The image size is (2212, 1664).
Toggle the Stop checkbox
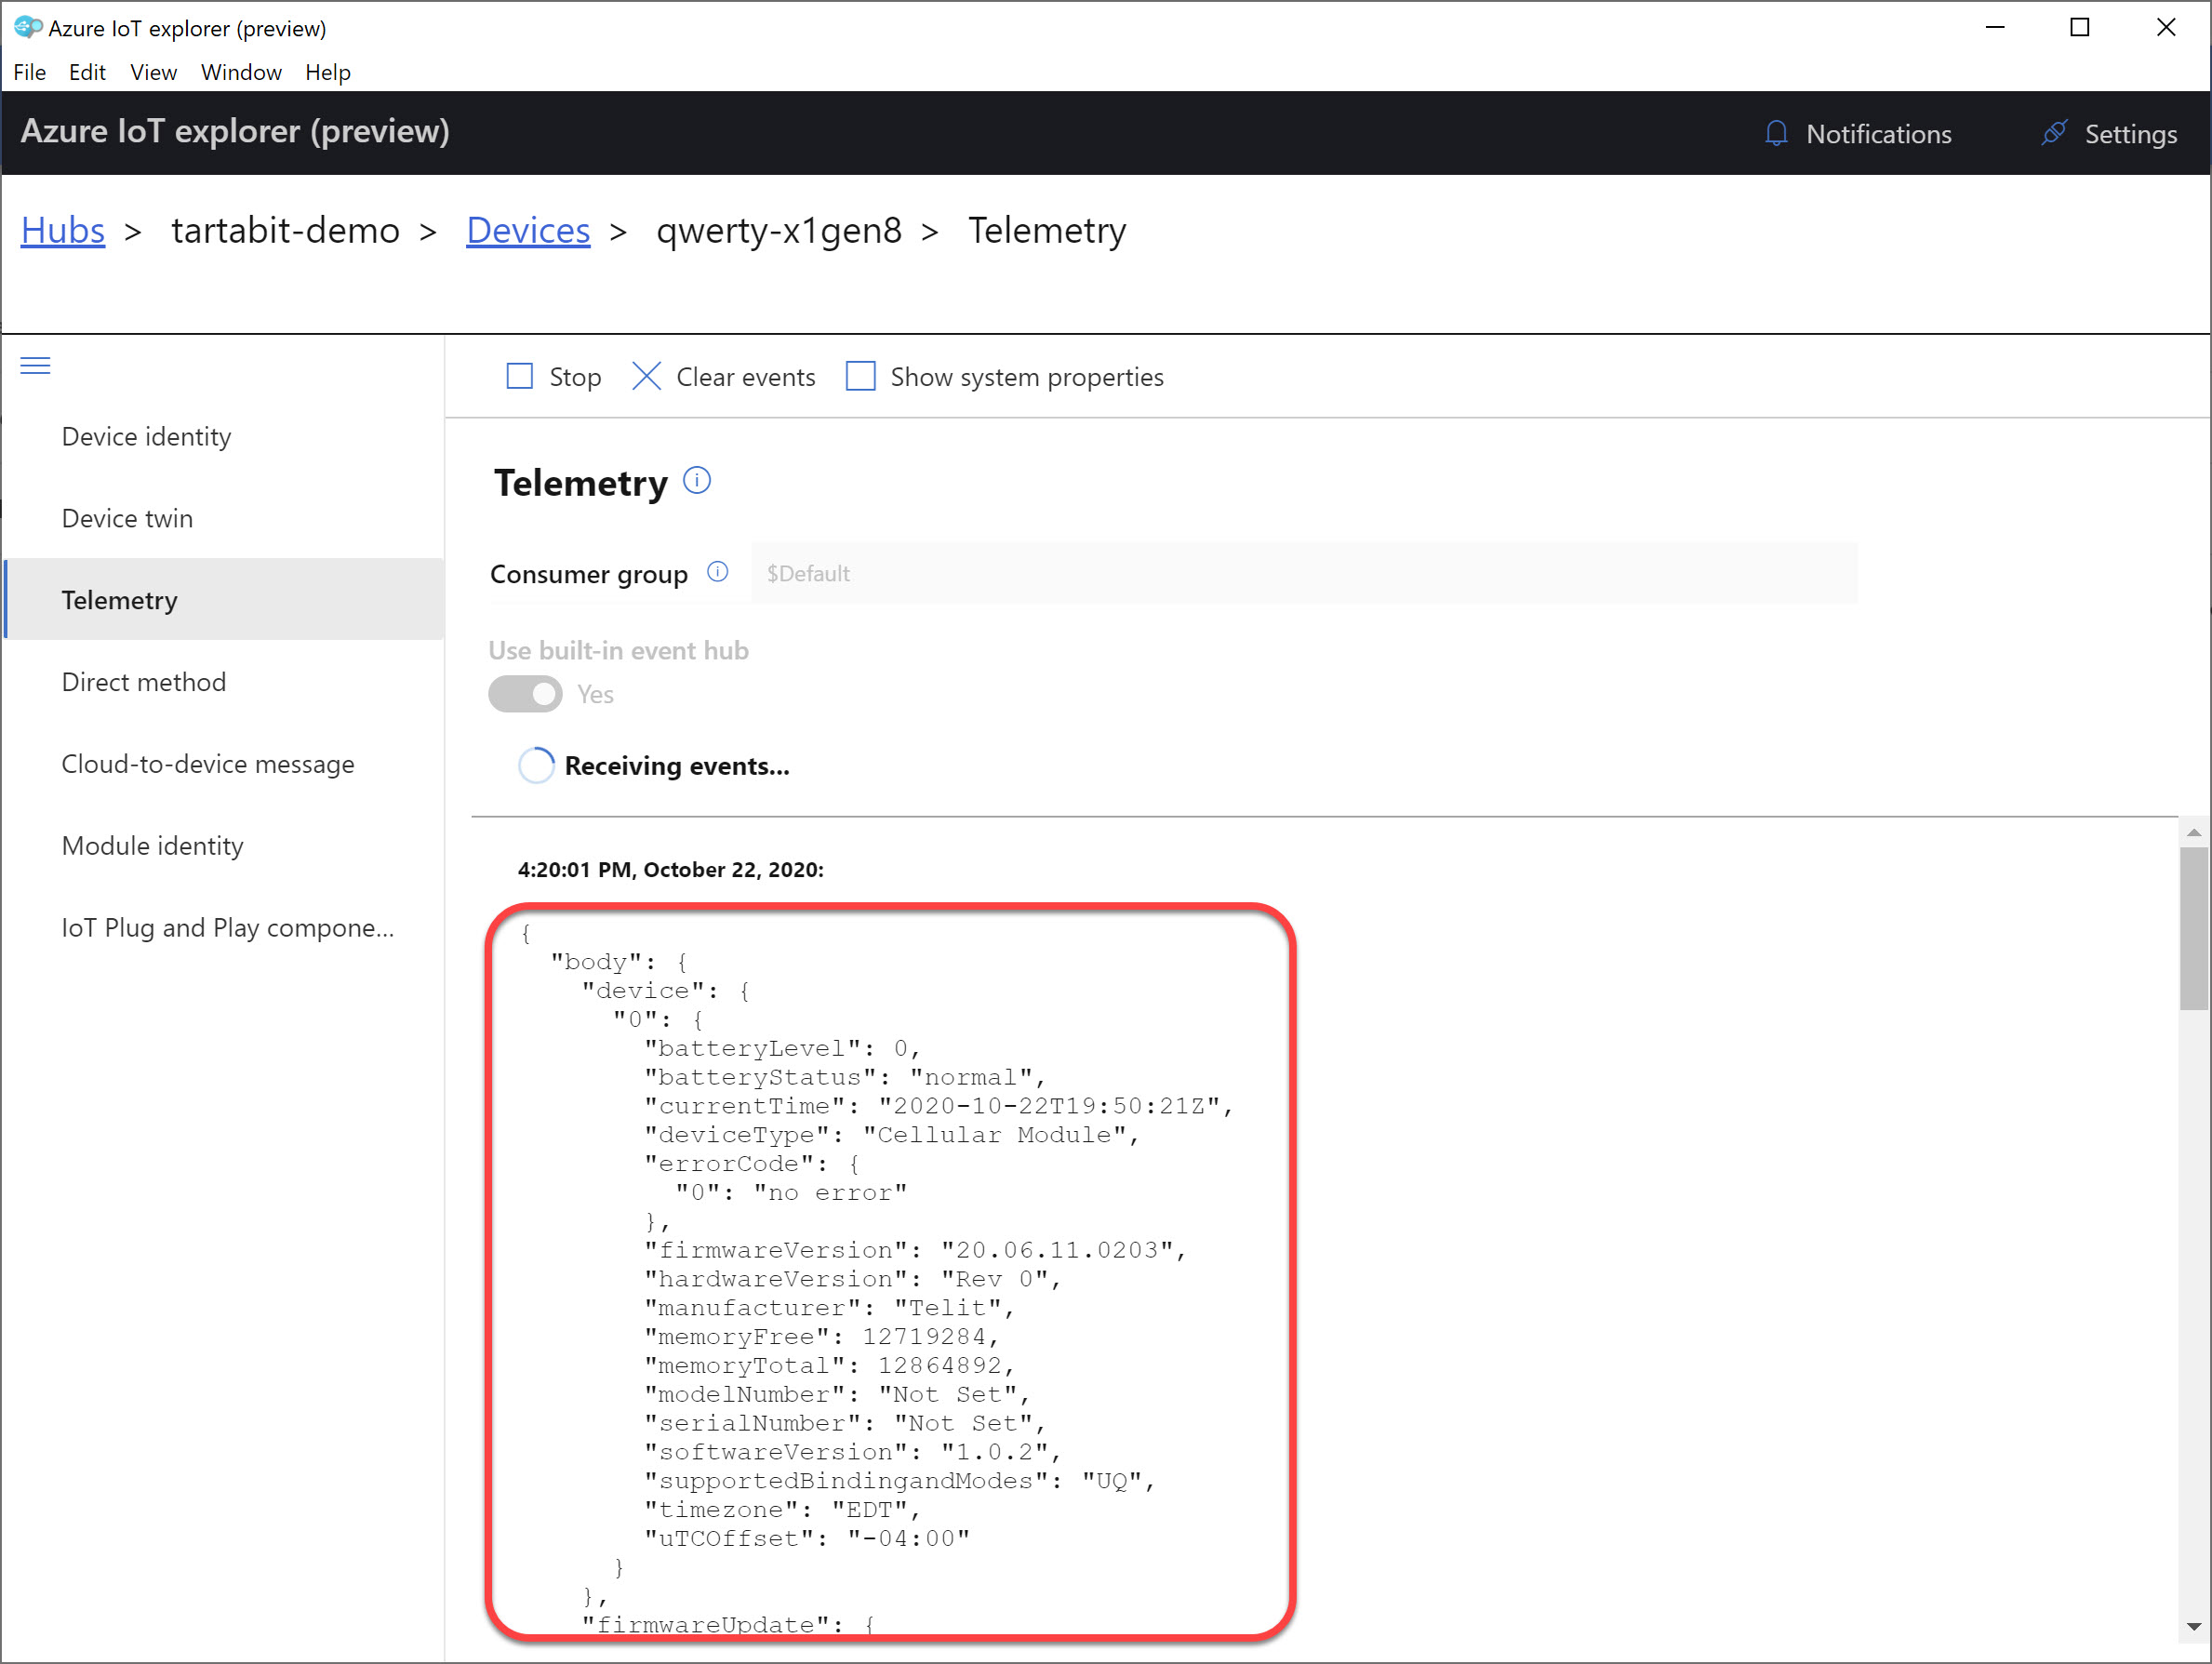(x=523, y=376)
